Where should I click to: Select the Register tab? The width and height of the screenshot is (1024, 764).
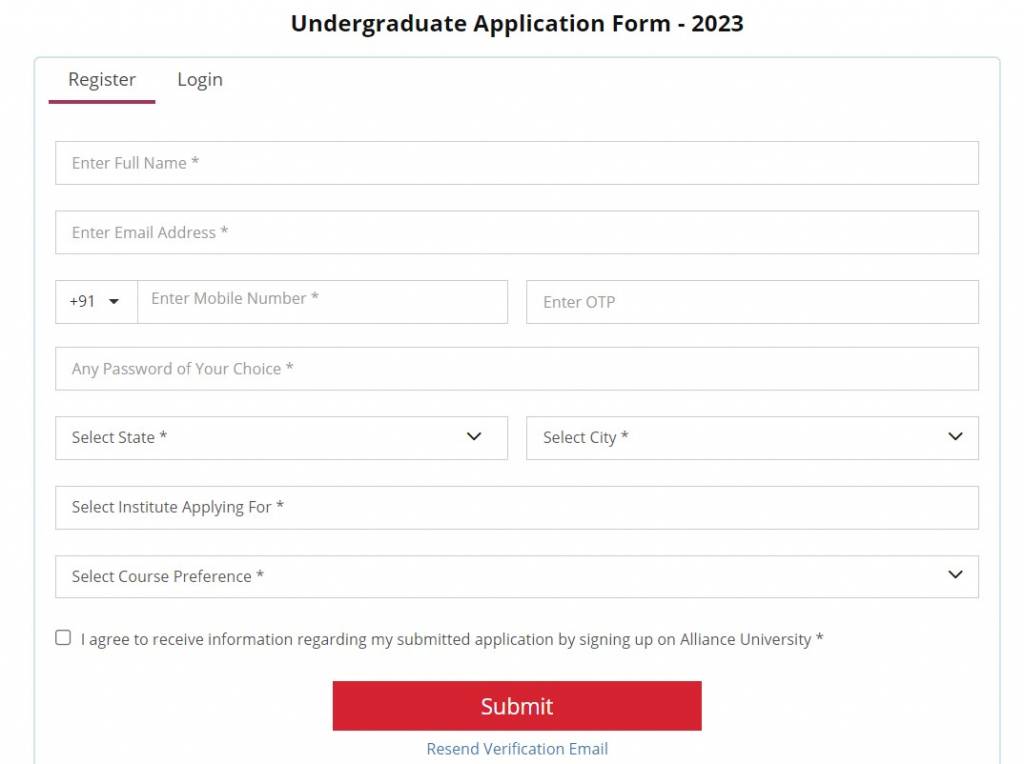point(101,79)
